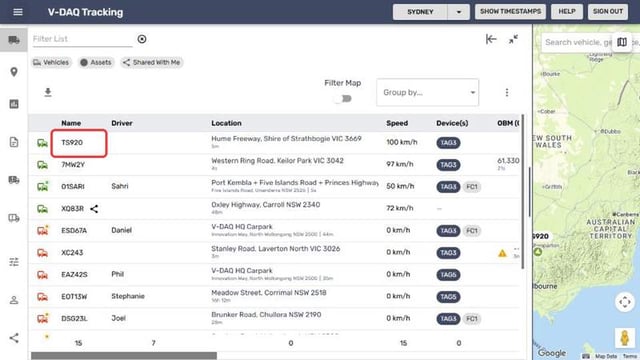Open the share icon in left sidebar
This screenshot has width=640, height=360.
[x=14, y=338]
